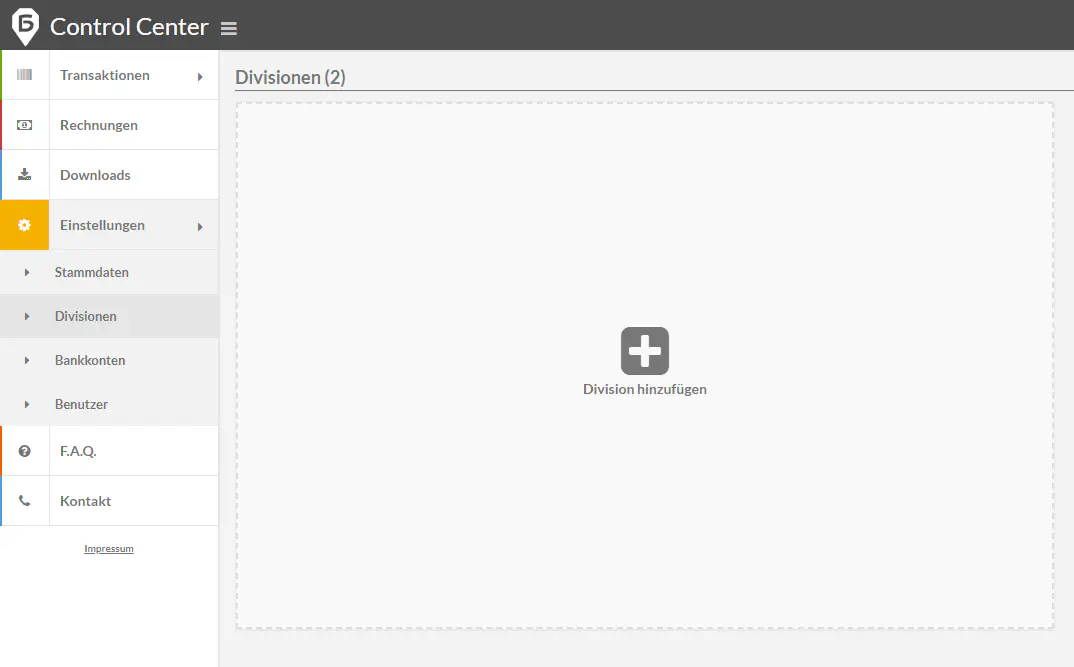
Task: Click the Transaktionen barcode icon
Action: [25, 75]
